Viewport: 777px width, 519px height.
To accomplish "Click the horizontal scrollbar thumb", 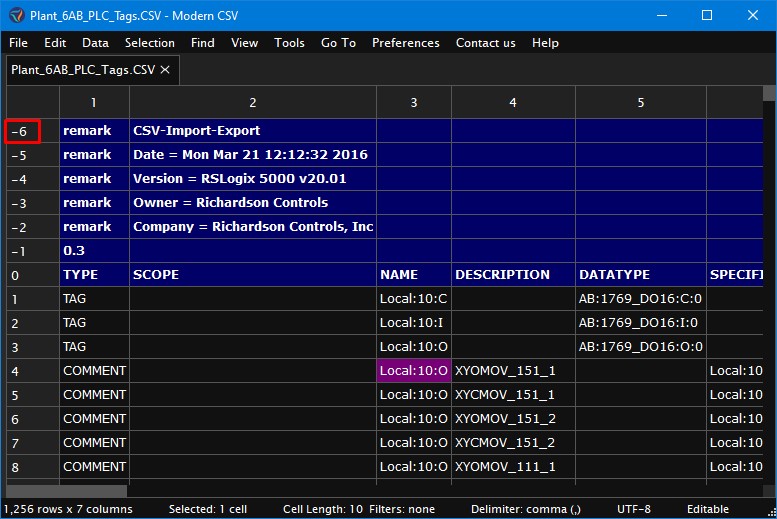I will (66, 491).
